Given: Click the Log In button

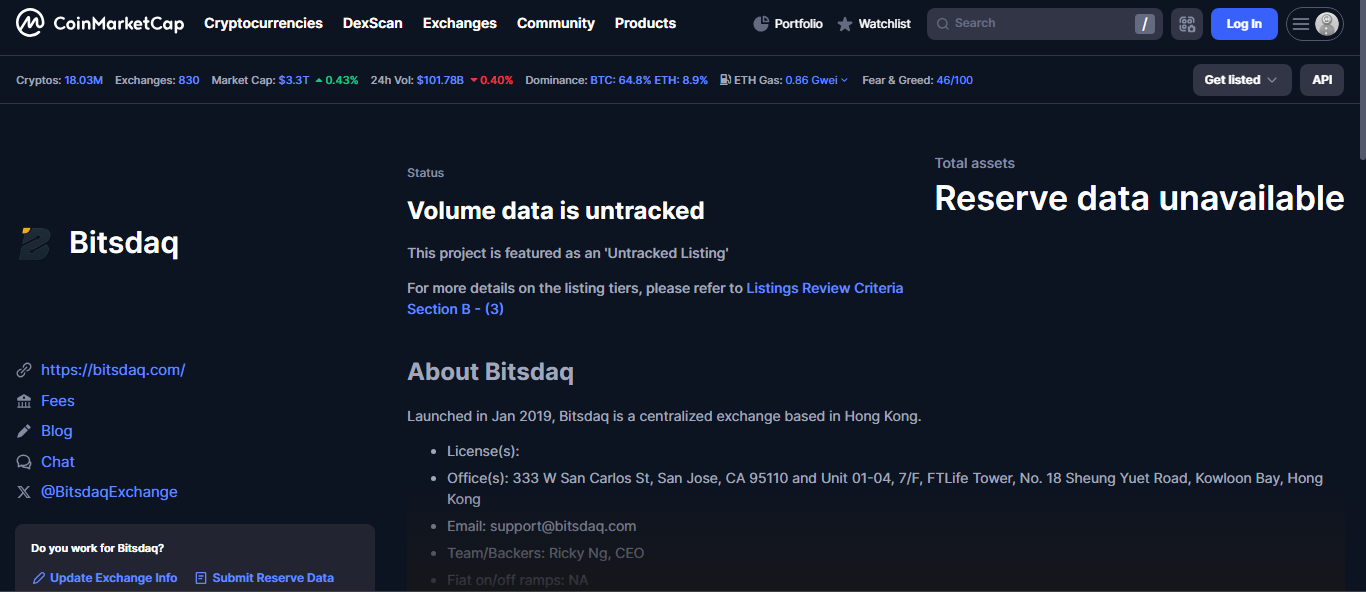Looking at the screenshot, I should point(1244,24).
